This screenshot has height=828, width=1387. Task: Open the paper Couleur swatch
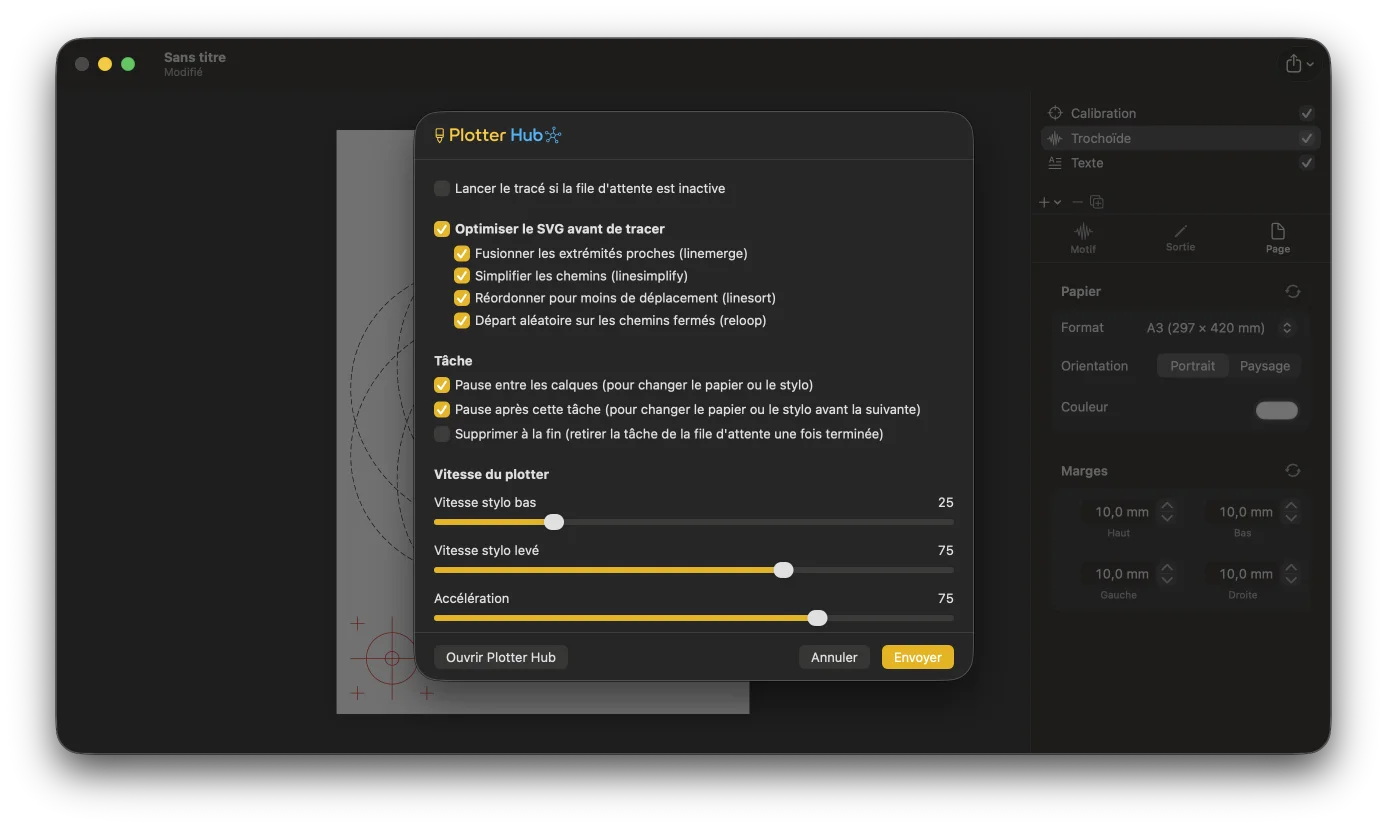click(1277, 410)
